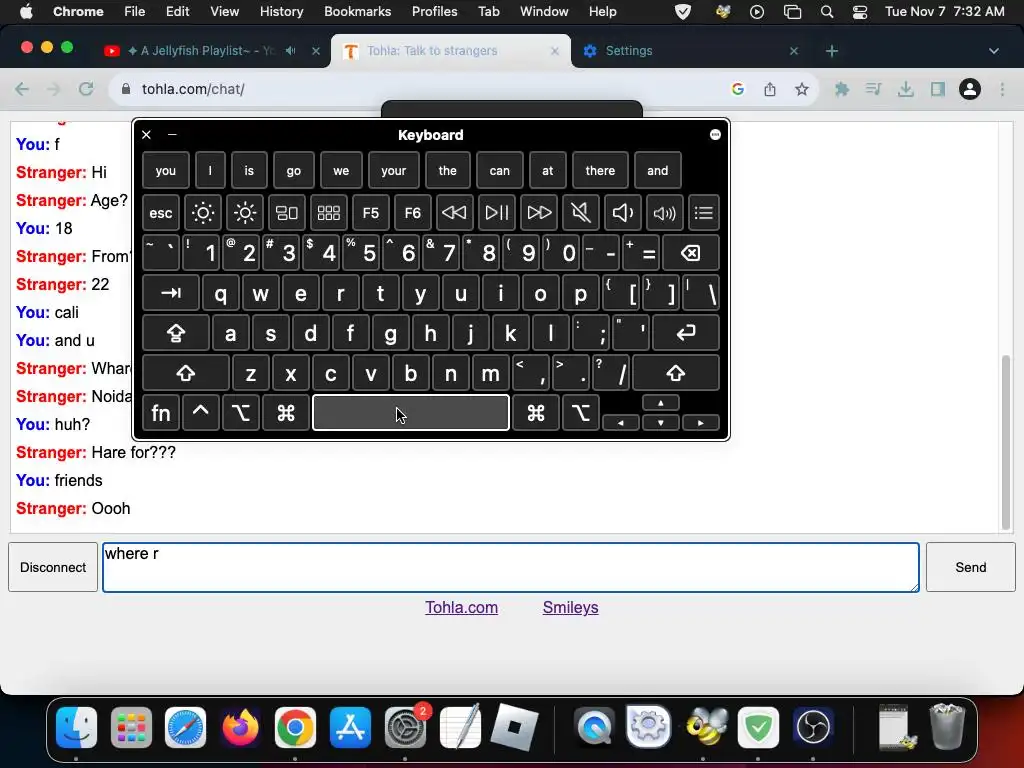Expand the tab search chevron
Screen dimensions: 1024x768
coord(994,51)
